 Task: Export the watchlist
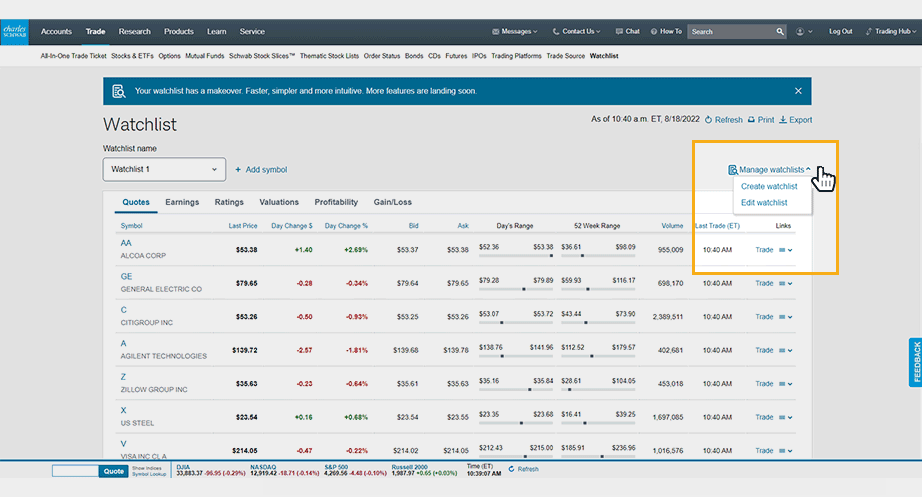[796, 119]
